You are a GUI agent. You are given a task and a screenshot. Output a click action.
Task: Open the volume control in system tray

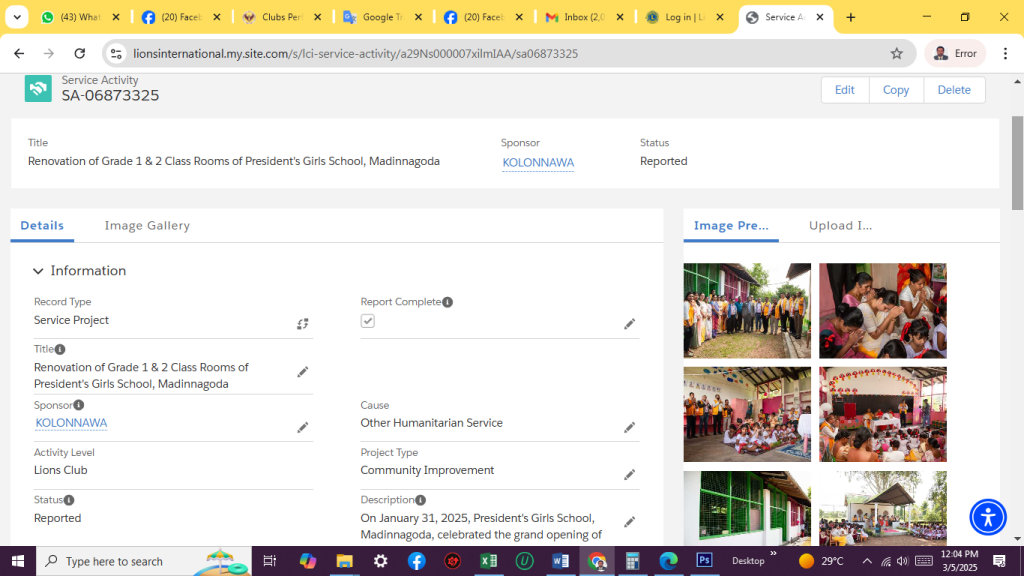tap(903, 561)
